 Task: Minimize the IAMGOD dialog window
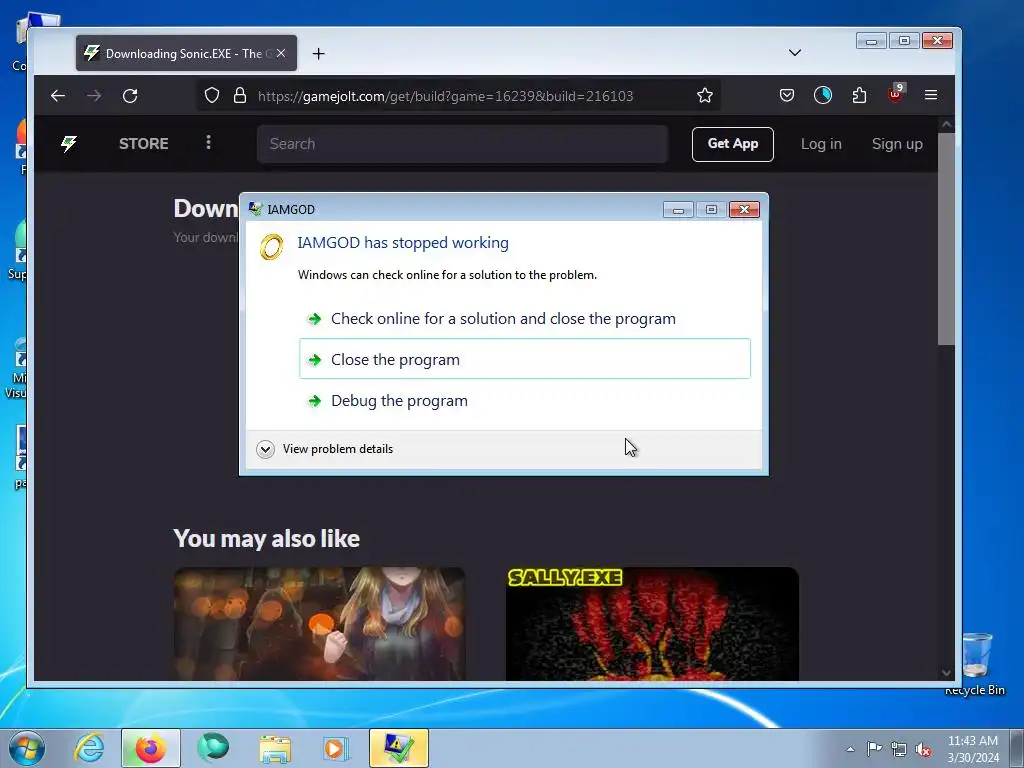click(678, 210)
